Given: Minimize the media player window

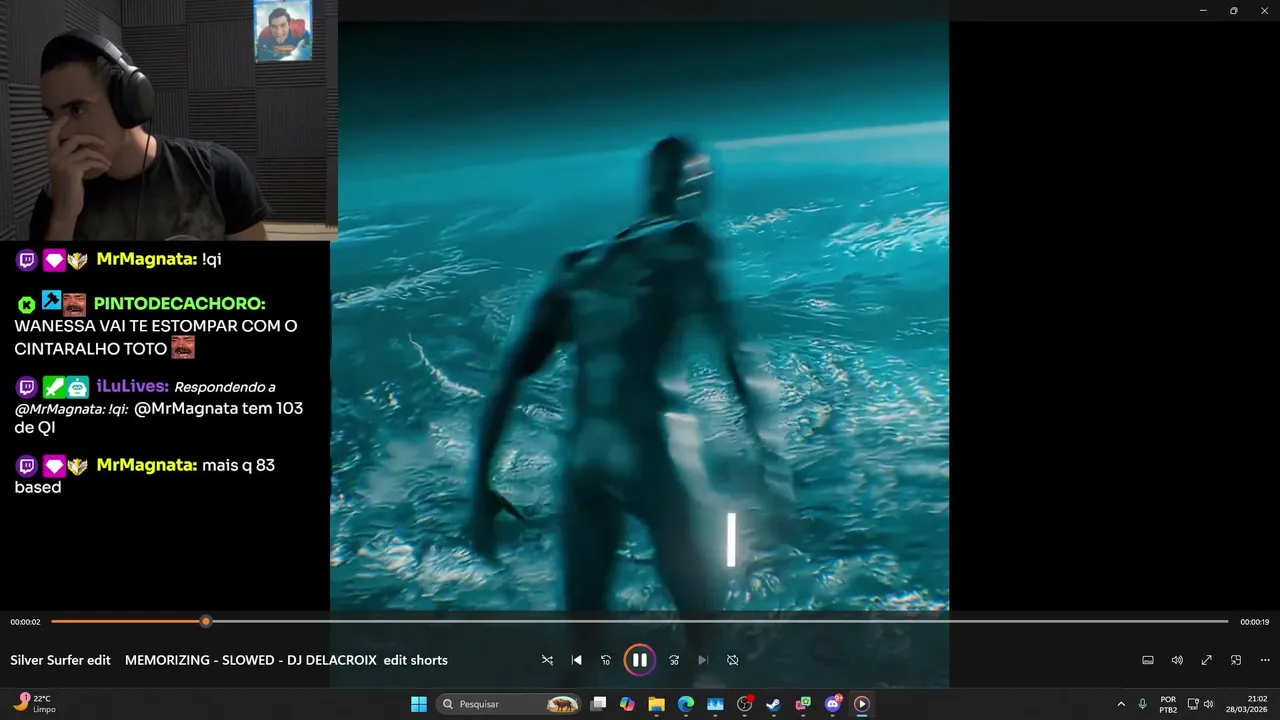Looking at the screenshot, I should [x=1203, y=10].
